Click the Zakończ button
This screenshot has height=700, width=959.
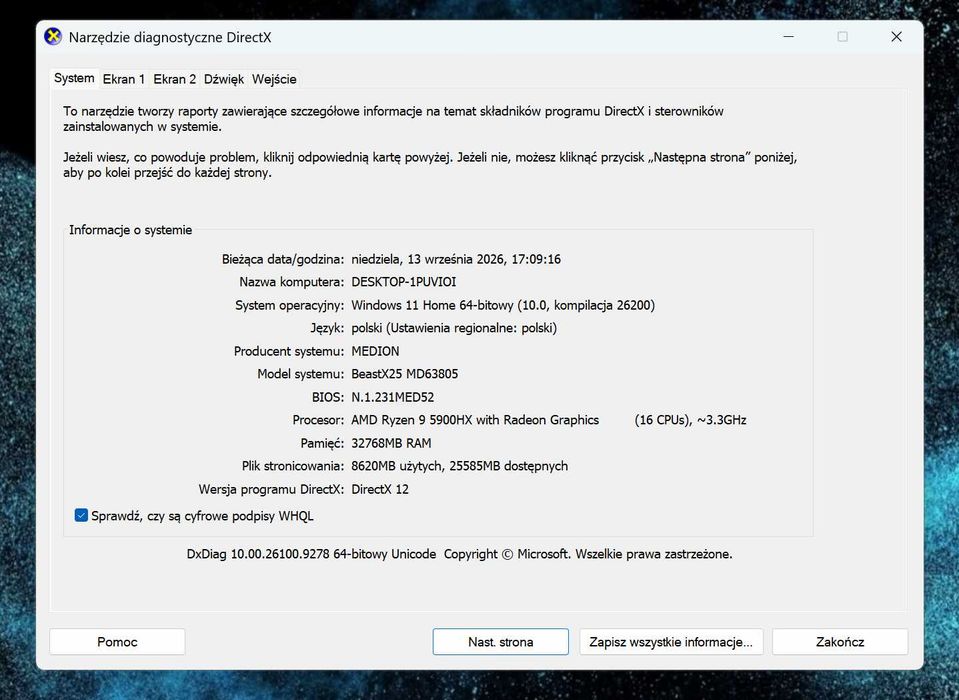840,642
